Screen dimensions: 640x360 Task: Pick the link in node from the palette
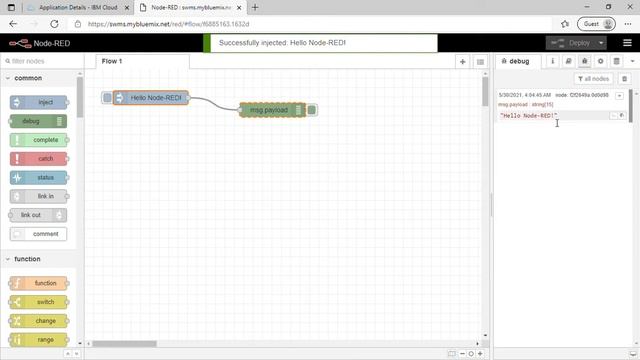pyautogui.click(x=39, y=196)
